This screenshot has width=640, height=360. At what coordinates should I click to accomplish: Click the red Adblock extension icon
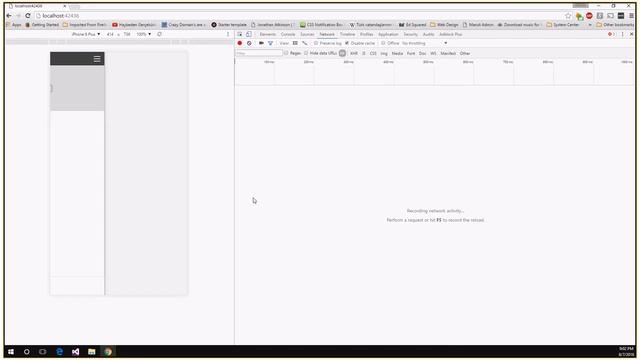[x=589, y=16]
